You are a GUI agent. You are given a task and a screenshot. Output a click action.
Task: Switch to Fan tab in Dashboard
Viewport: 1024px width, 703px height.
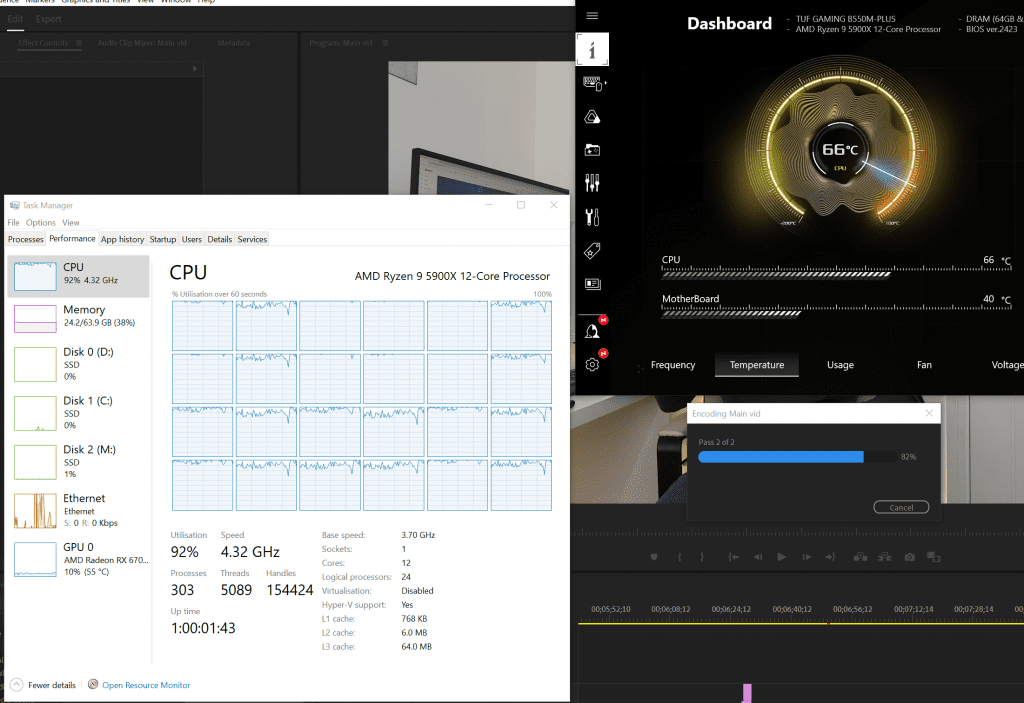pos(924,365)
